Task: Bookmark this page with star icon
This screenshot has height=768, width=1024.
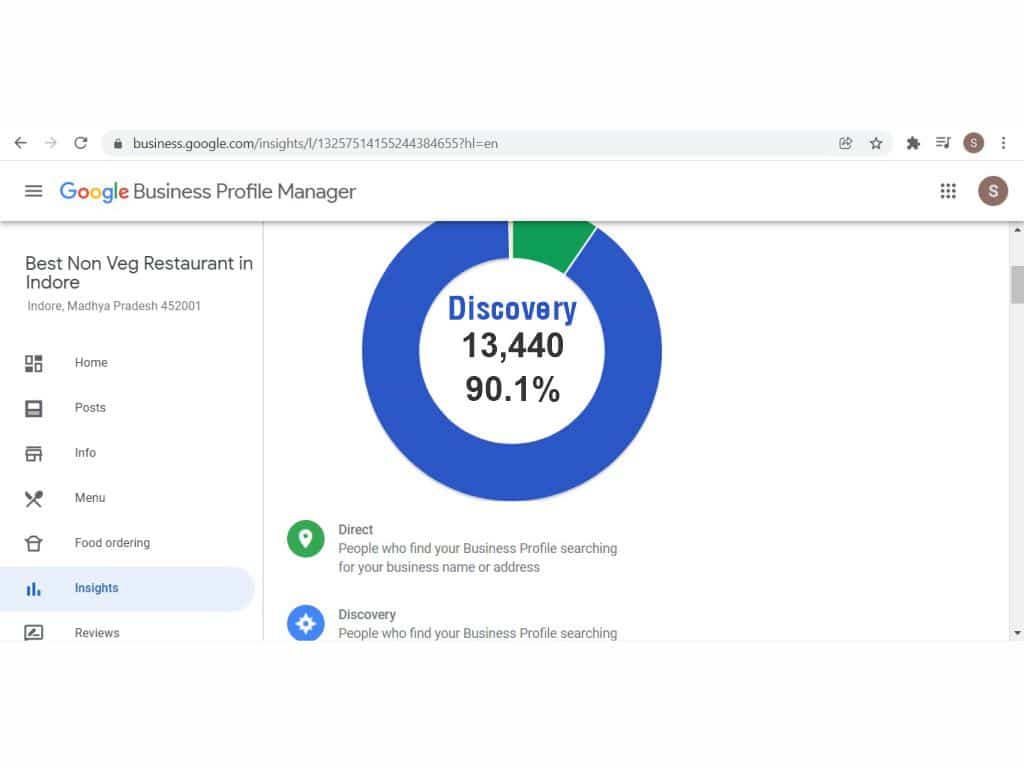Action: pos(876,143)
